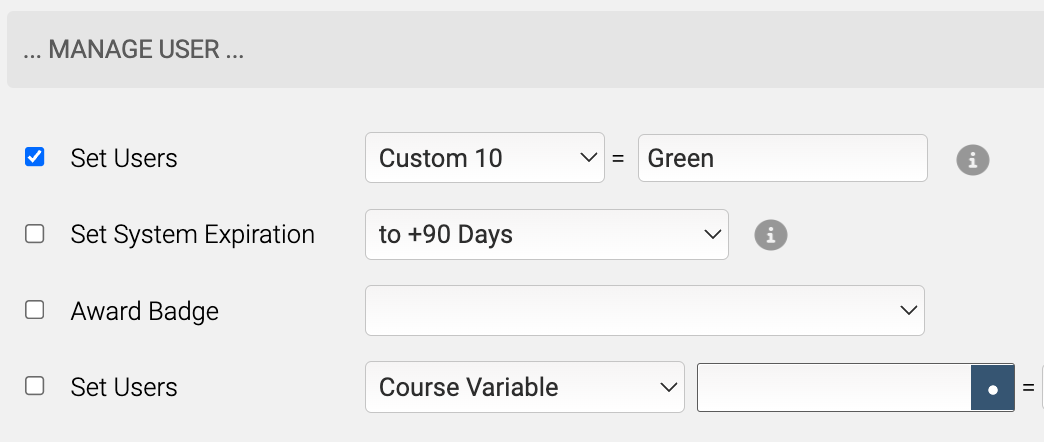
Task: Uncheck the Set Users Custom 10 checkbox
Action: click(x=35, y=157)
